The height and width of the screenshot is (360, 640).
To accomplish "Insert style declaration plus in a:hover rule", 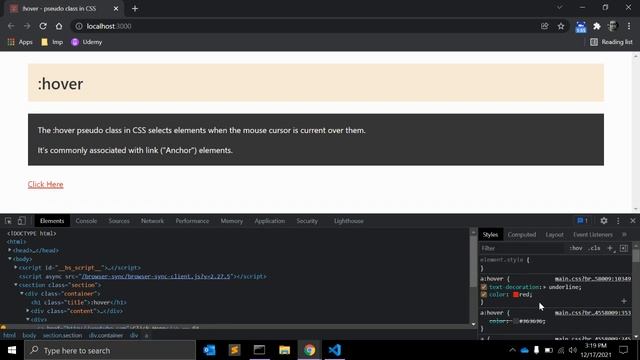I will 624,301.
